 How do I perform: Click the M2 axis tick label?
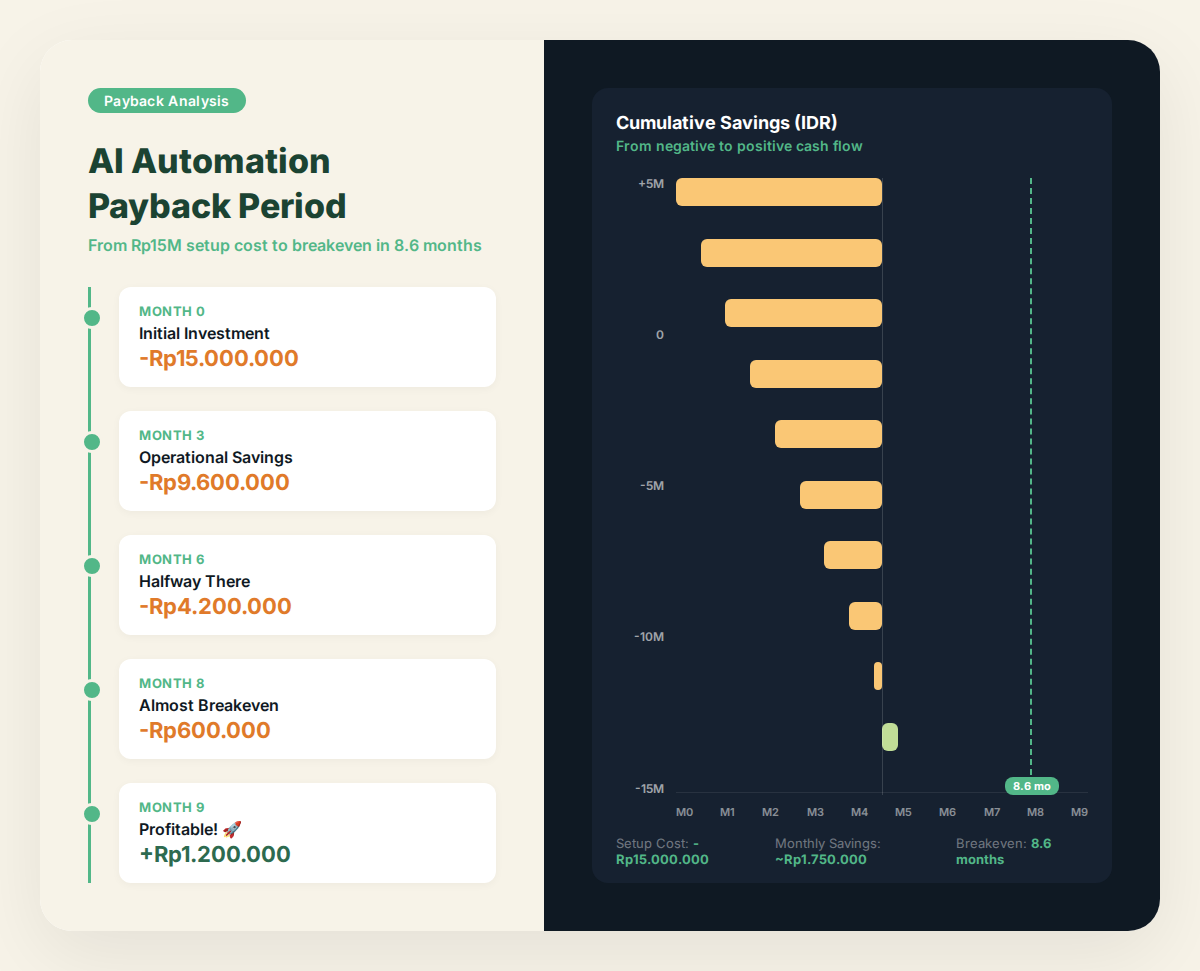tap(770, 812)
